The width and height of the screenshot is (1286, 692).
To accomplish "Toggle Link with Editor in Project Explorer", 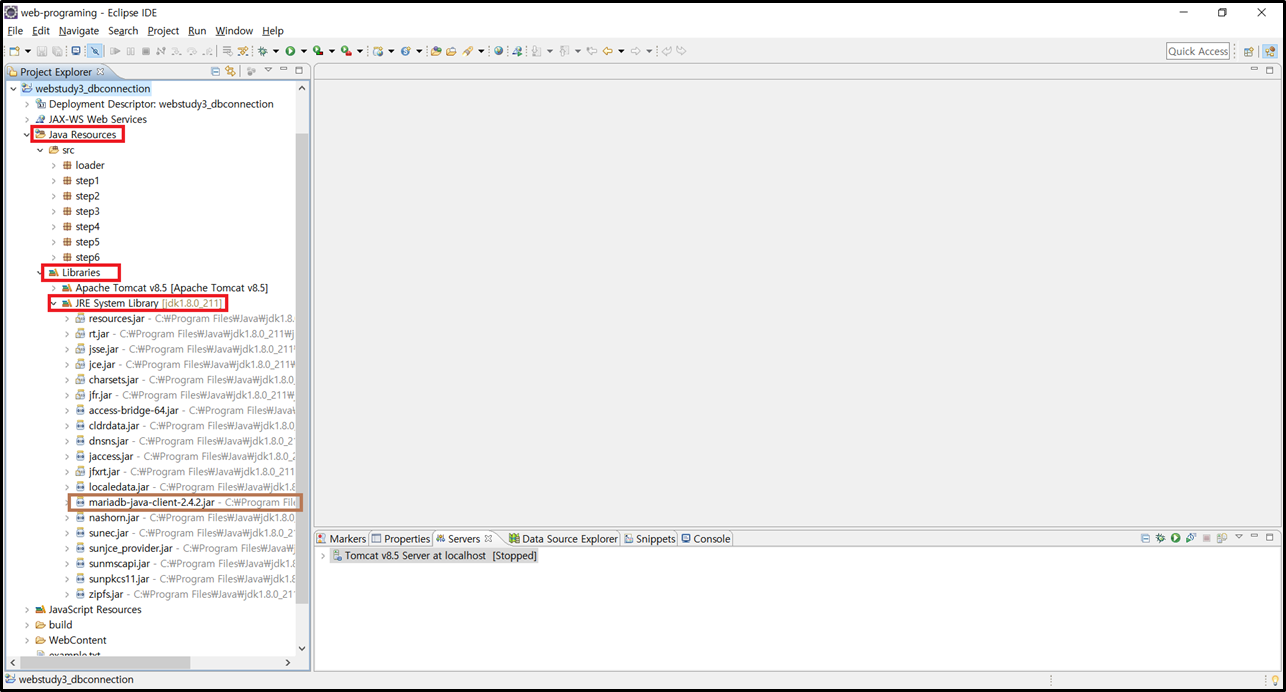I will pyautogui.click(x=230, y=71).
